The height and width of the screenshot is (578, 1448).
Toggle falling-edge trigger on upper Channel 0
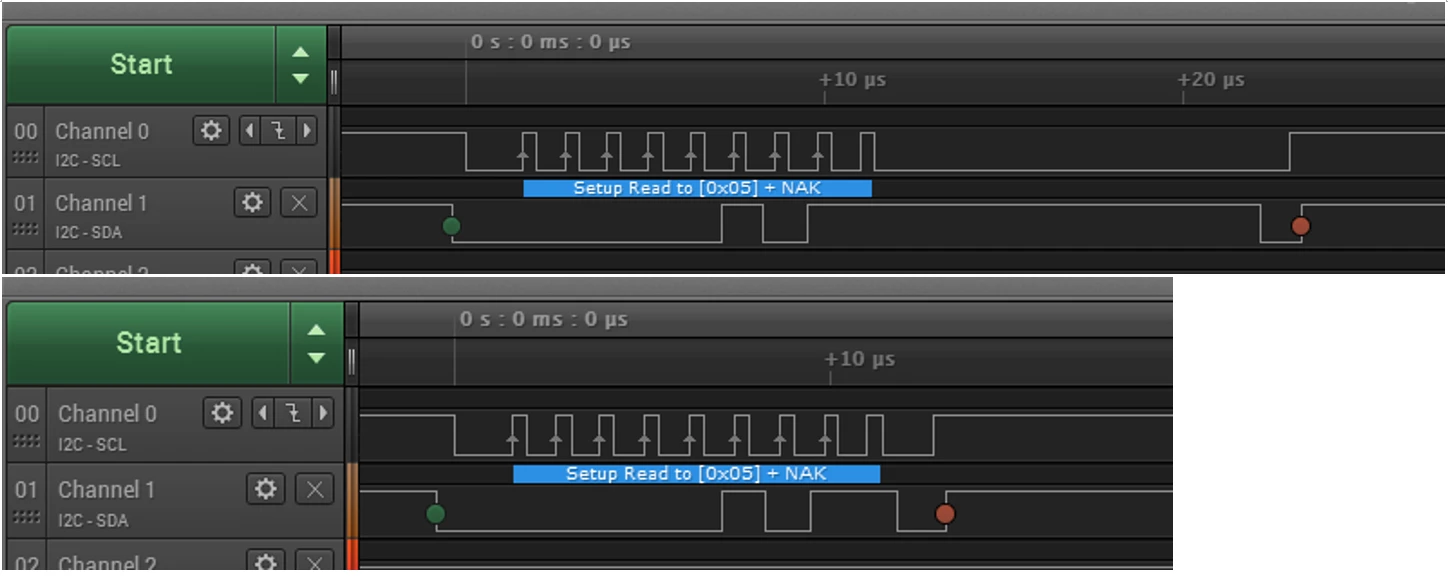tap(278, 131)
